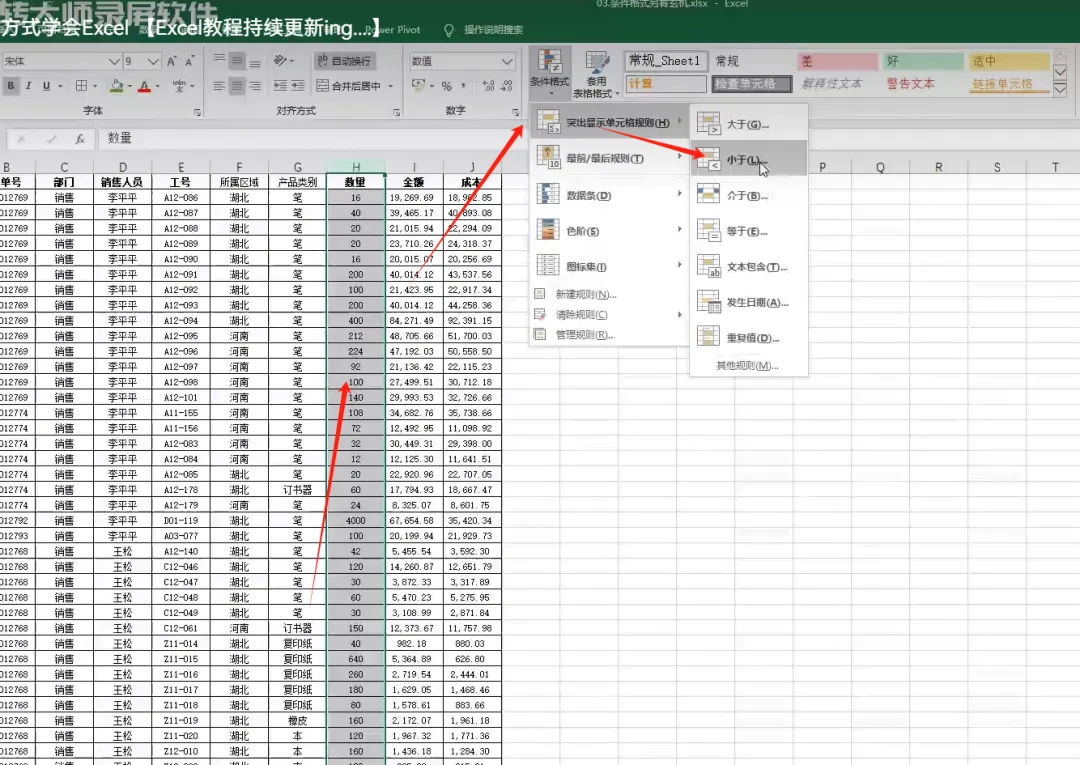The image size is (1080, 765).
Task: Open font group dialog launcher
Action: tap(198, 112)
